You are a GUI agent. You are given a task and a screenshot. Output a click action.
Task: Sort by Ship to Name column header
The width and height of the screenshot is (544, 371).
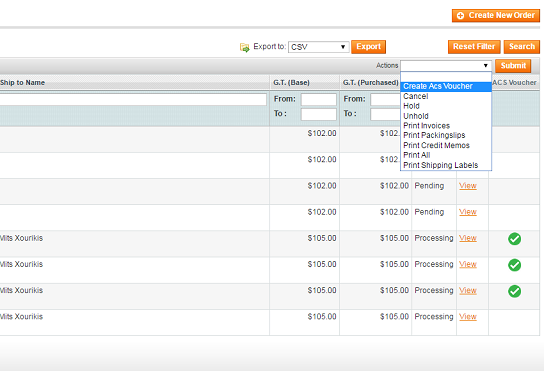[23, 83]
